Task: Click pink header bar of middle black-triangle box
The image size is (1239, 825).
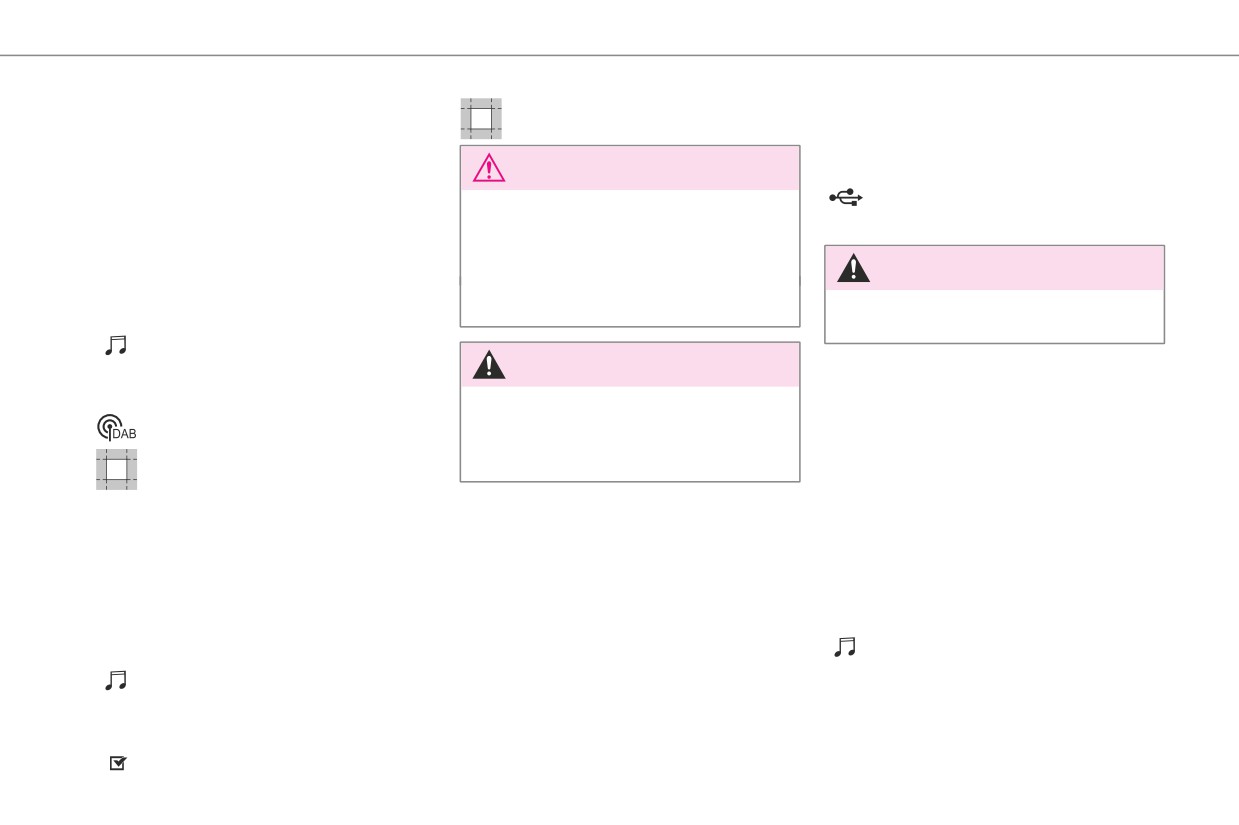Action: pos(630,365)
